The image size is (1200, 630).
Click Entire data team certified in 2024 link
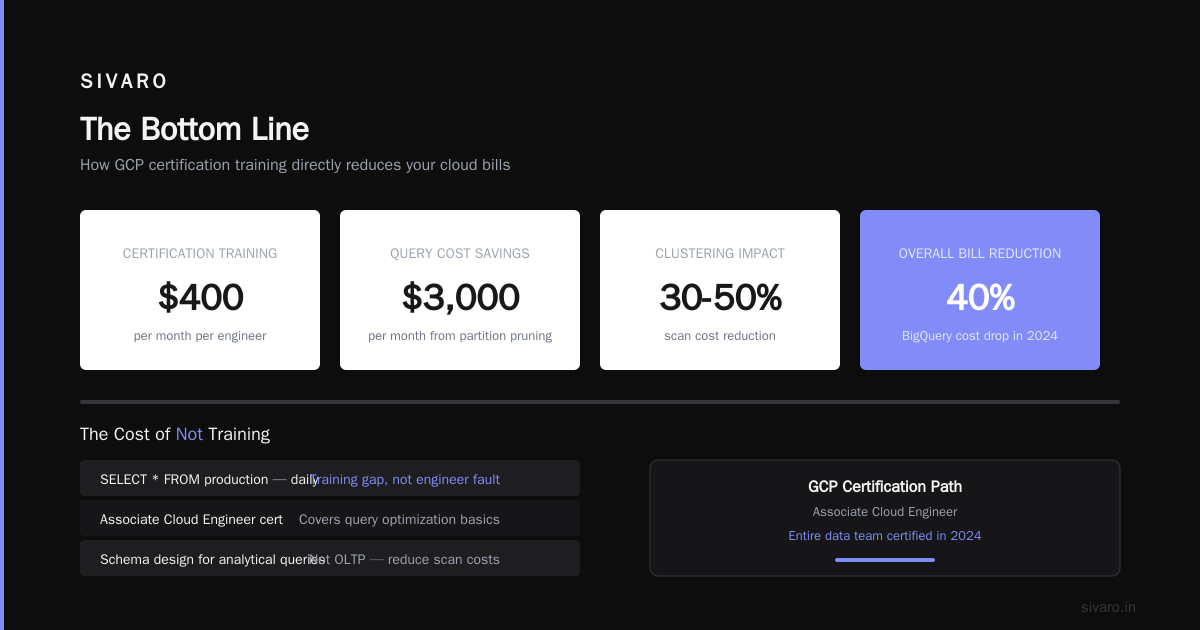pyautogui.click(x=885, y=536)
